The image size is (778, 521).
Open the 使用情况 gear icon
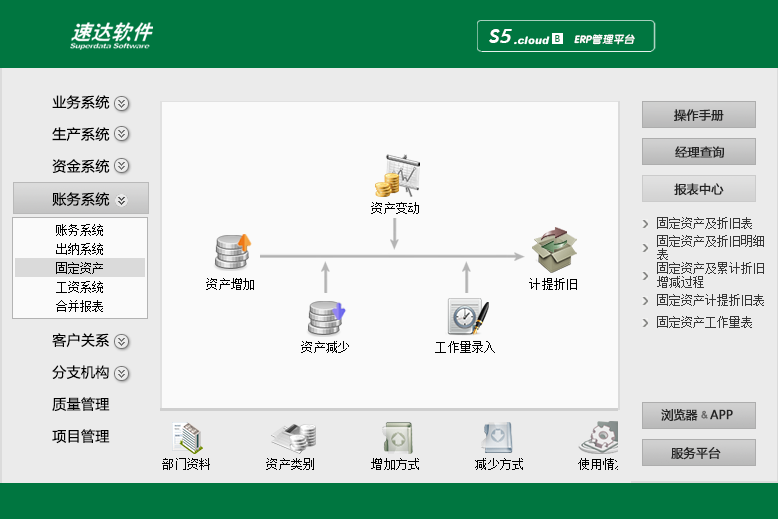598,438
